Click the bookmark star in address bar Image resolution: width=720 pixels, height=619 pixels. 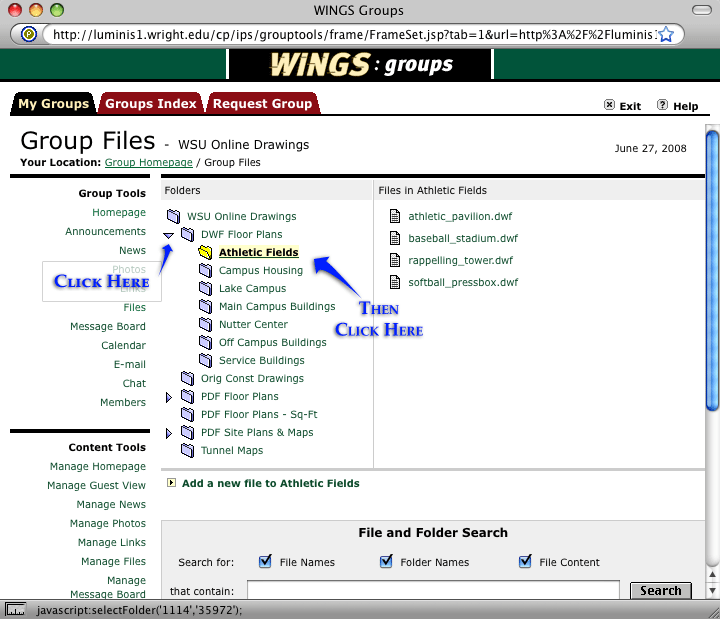click(666, 34)
